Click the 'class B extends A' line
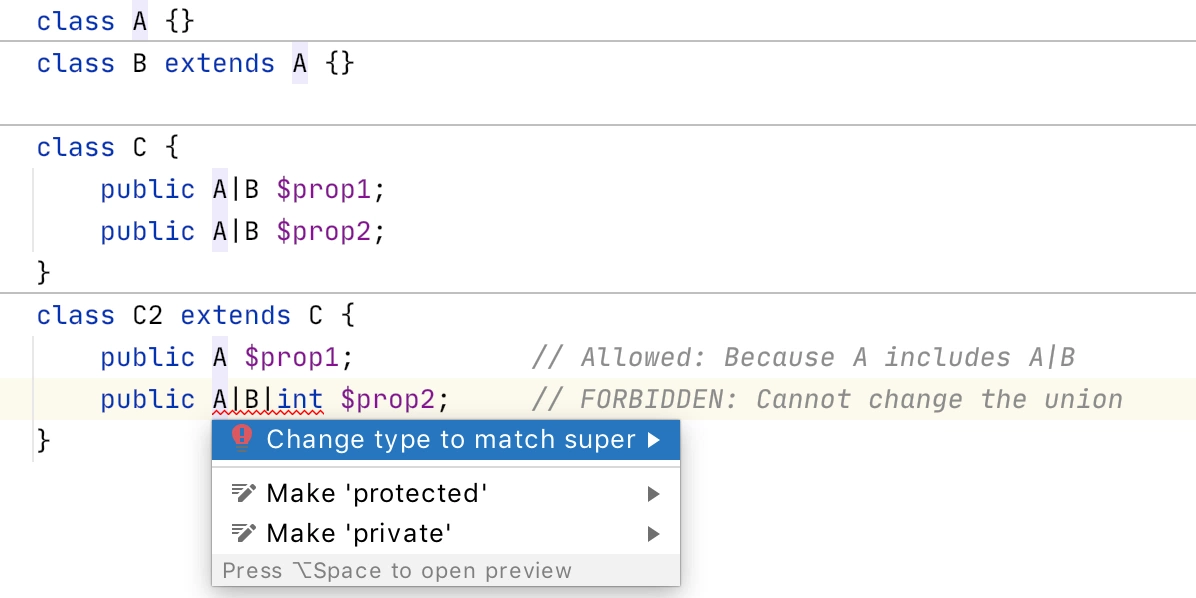This screenshot has height=598, width=1196. point(195,63)
